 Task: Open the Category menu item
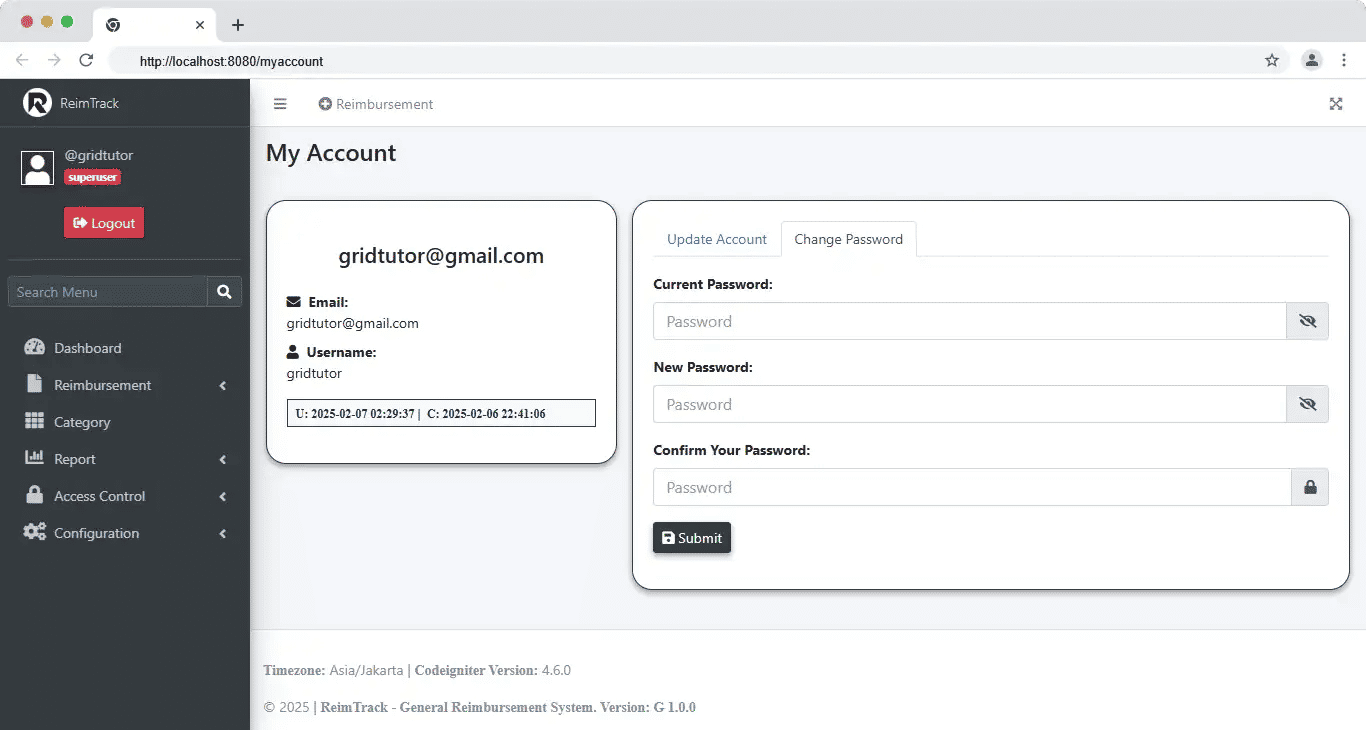(x=82, y=422)
